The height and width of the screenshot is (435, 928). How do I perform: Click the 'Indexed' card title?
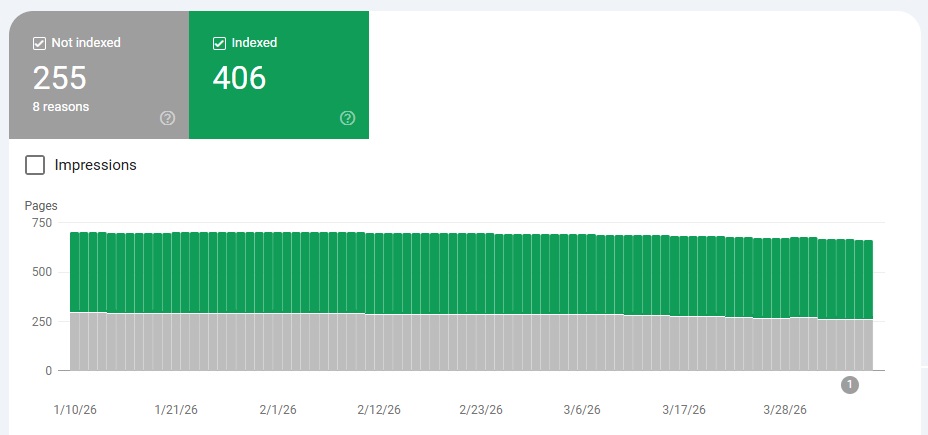coord(254,43)
